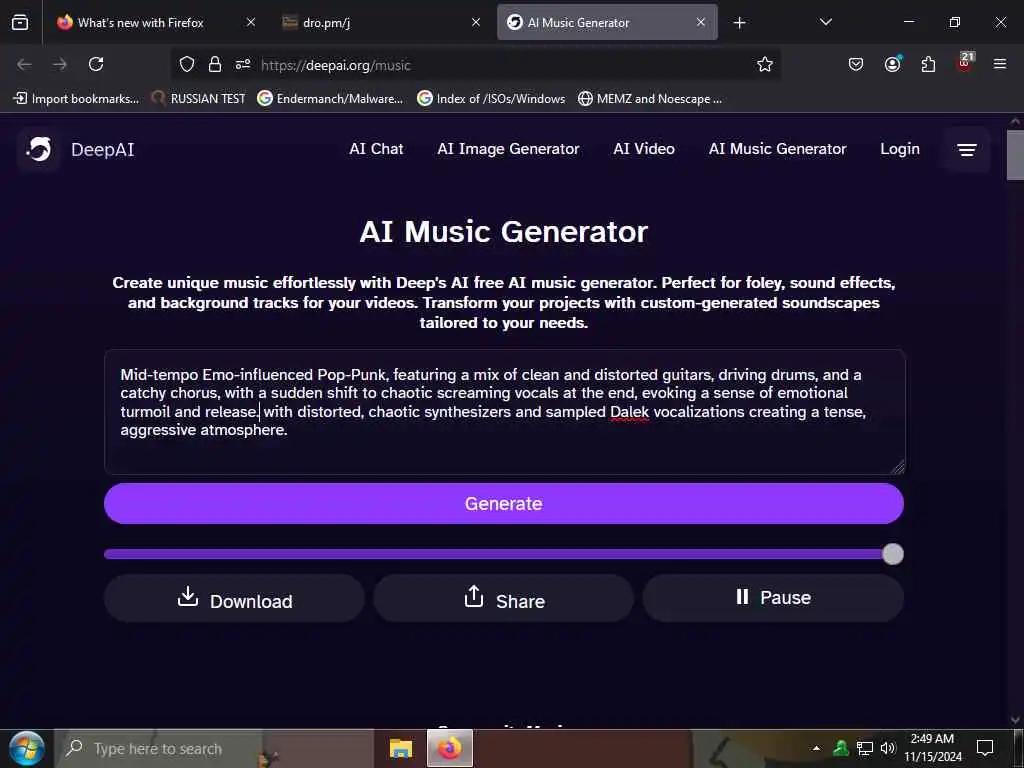Click the playback progress slider handle
This screenshot has width=1024, height=768.
(x=893, y=554)
